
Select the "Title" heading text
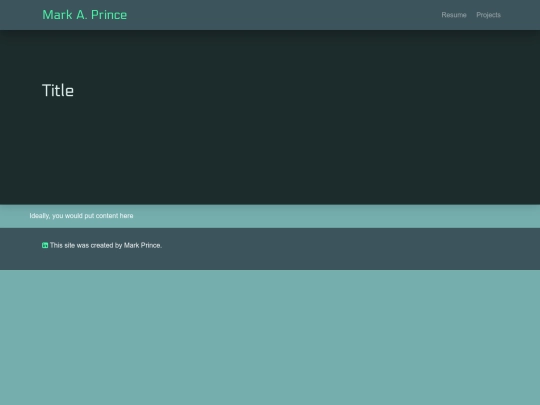58,91
